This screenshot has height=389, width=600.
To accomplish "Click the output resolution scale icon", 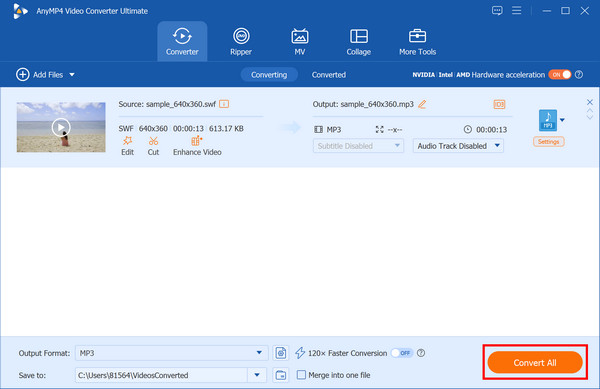I will coord(380,129).
